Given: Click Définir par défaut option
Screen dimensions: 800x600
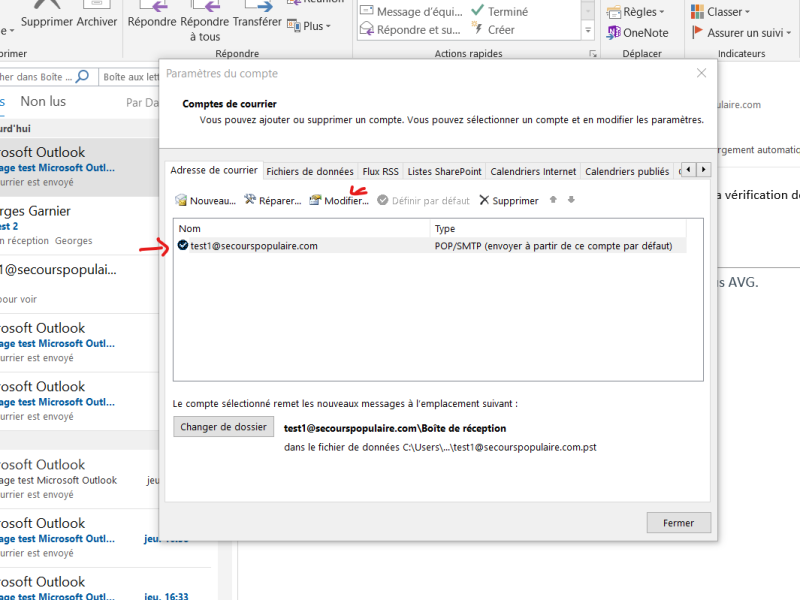Looking at the screenshot, I should [423, 201].
